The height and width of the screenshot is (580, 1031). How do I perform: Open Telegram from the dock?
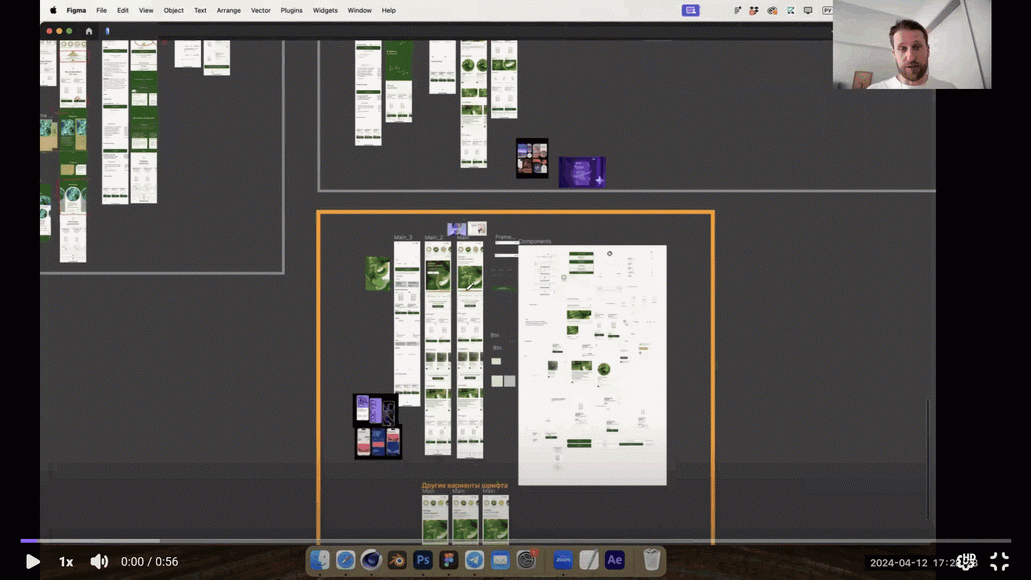point(474,560)
